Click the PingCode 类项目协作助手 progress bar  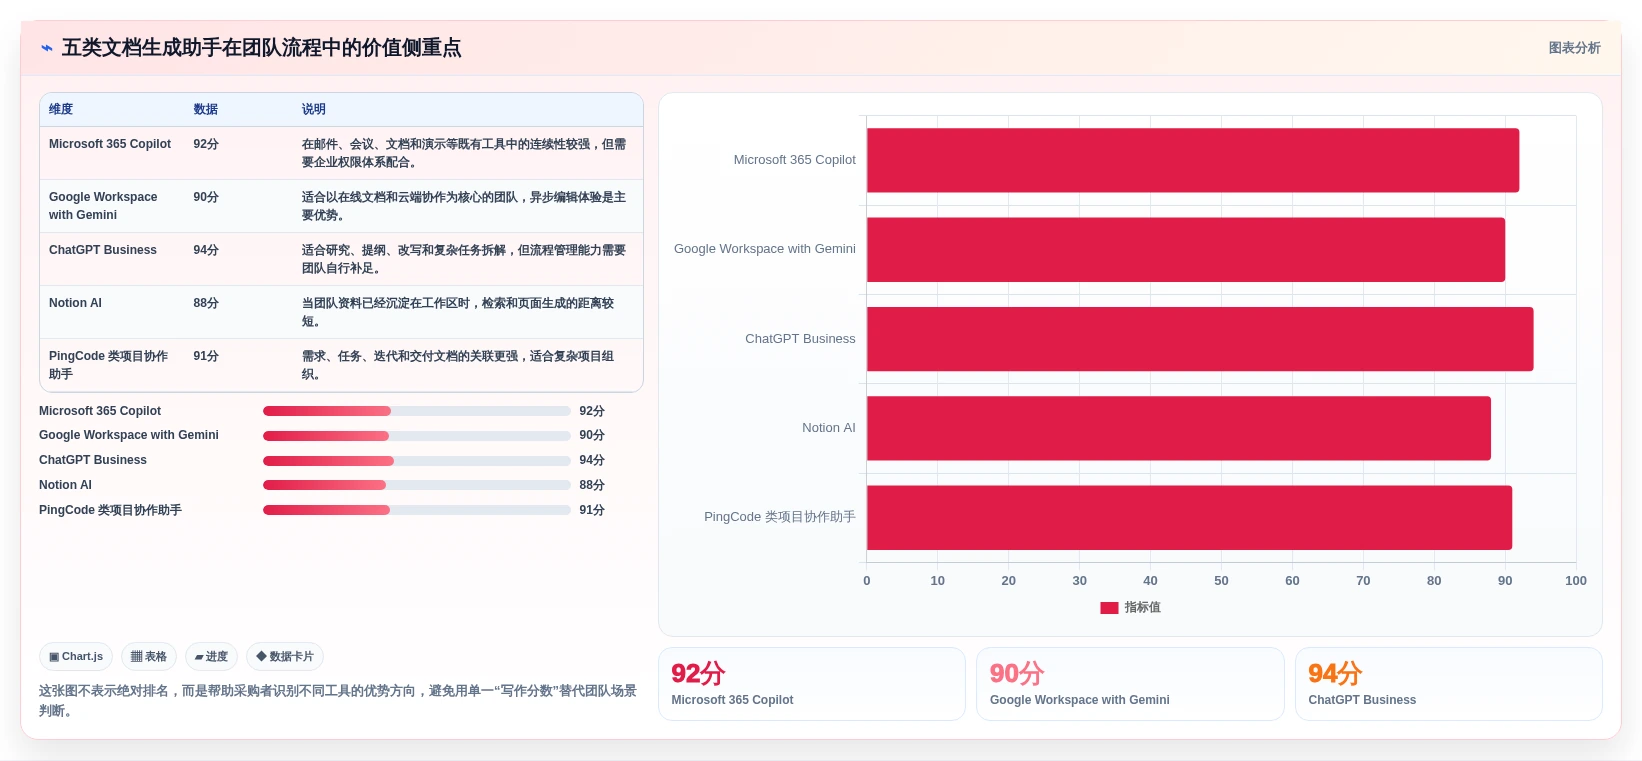[x=416, y=510]
